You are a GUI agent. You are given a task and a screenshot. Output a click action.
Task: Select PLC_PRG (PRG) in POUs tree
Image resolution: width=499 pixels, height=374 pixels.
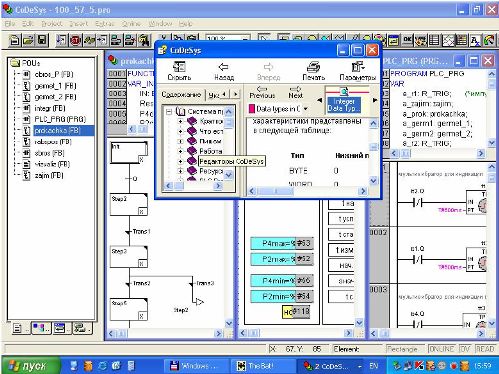60,119
